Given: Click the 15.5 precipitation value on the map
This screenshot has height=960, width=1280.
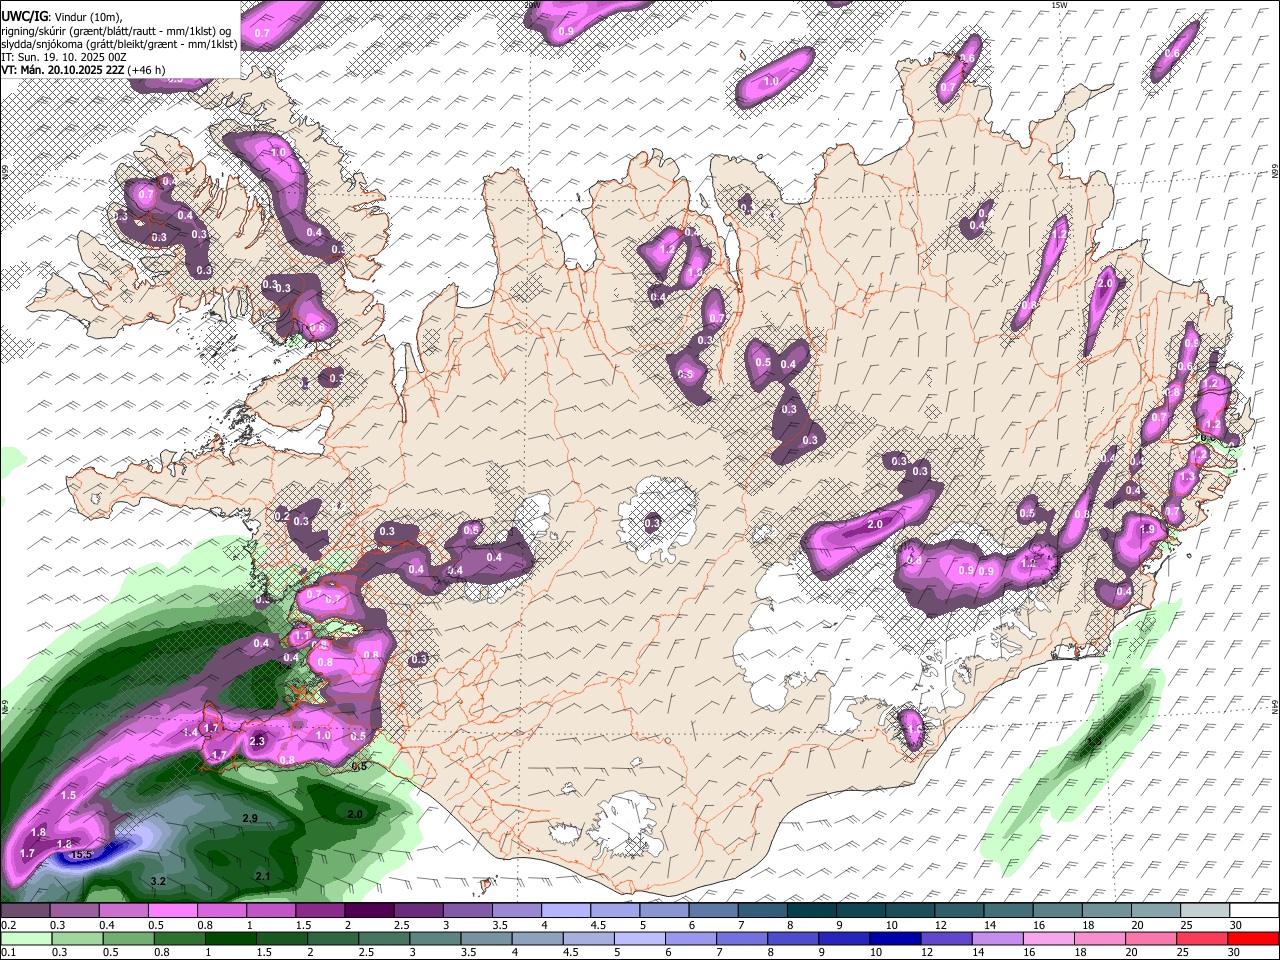Looking at the screenshot, I should (x=80, y=854).
